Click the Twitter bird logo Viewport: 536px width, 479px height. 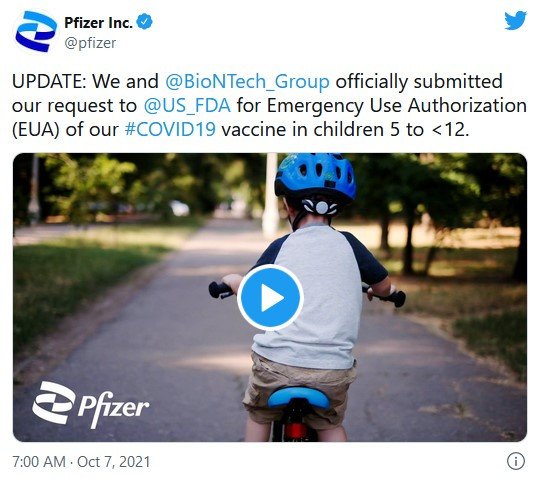pos(515,21)
